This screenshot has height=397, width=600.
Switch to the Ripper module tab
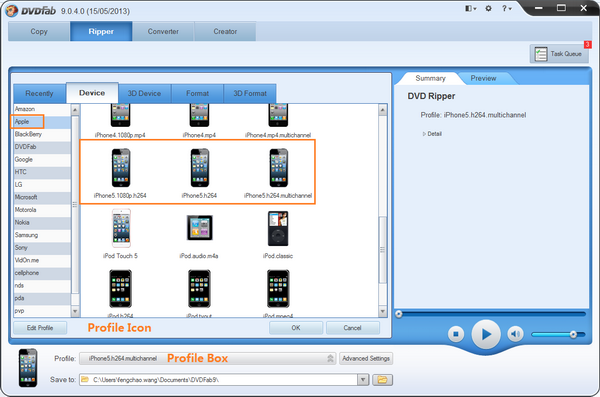101,31
